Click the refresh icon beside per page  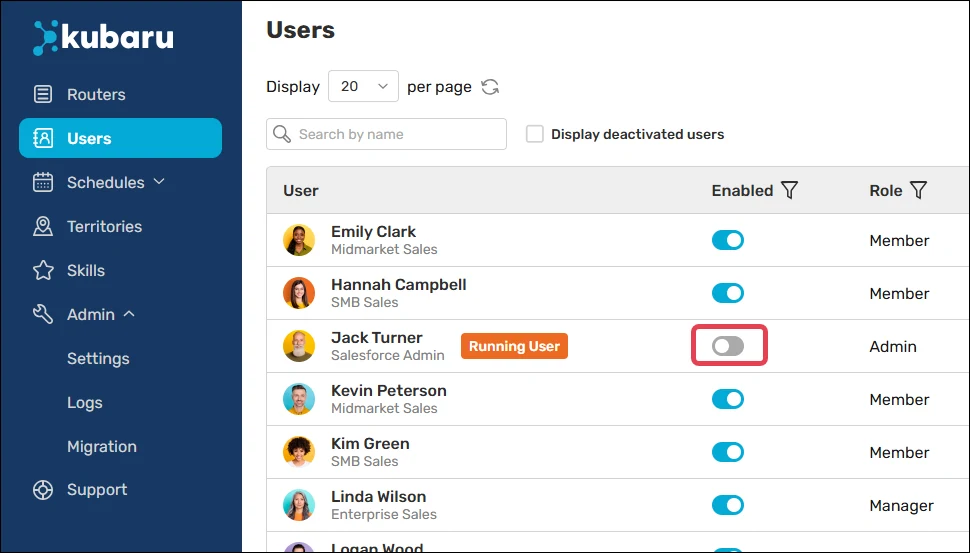pos(490,87)
